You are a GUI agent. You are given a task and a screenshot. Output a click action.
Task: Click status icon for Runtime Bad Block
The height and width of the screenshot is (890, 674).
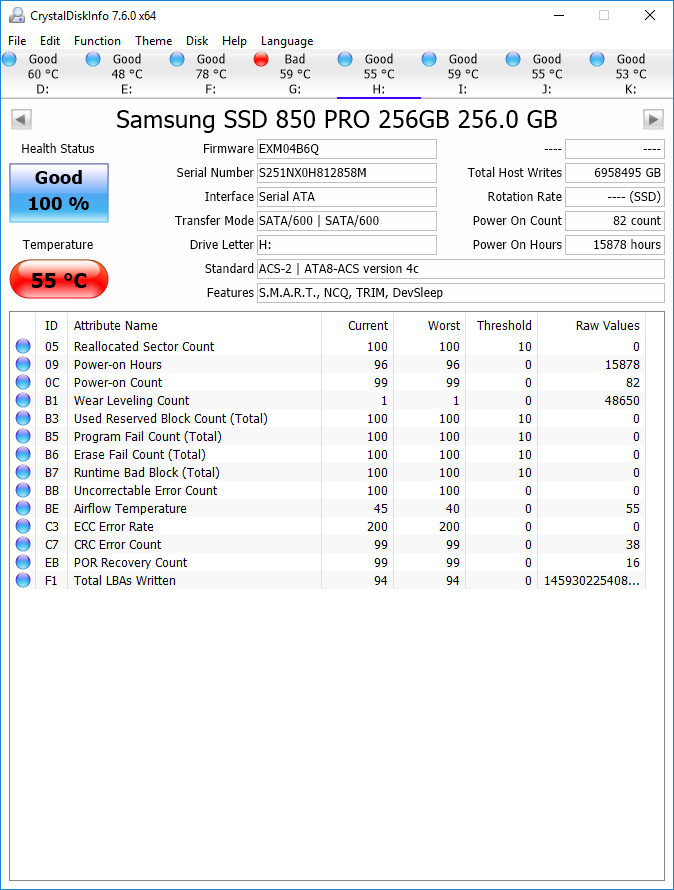click(23, 472)
